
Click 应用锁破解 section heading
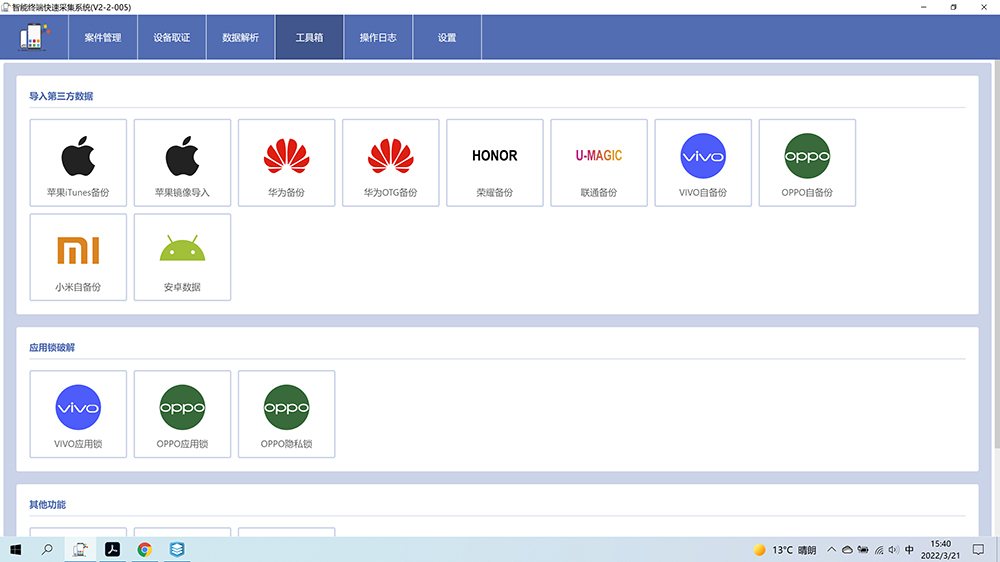(x=52, y=348)
